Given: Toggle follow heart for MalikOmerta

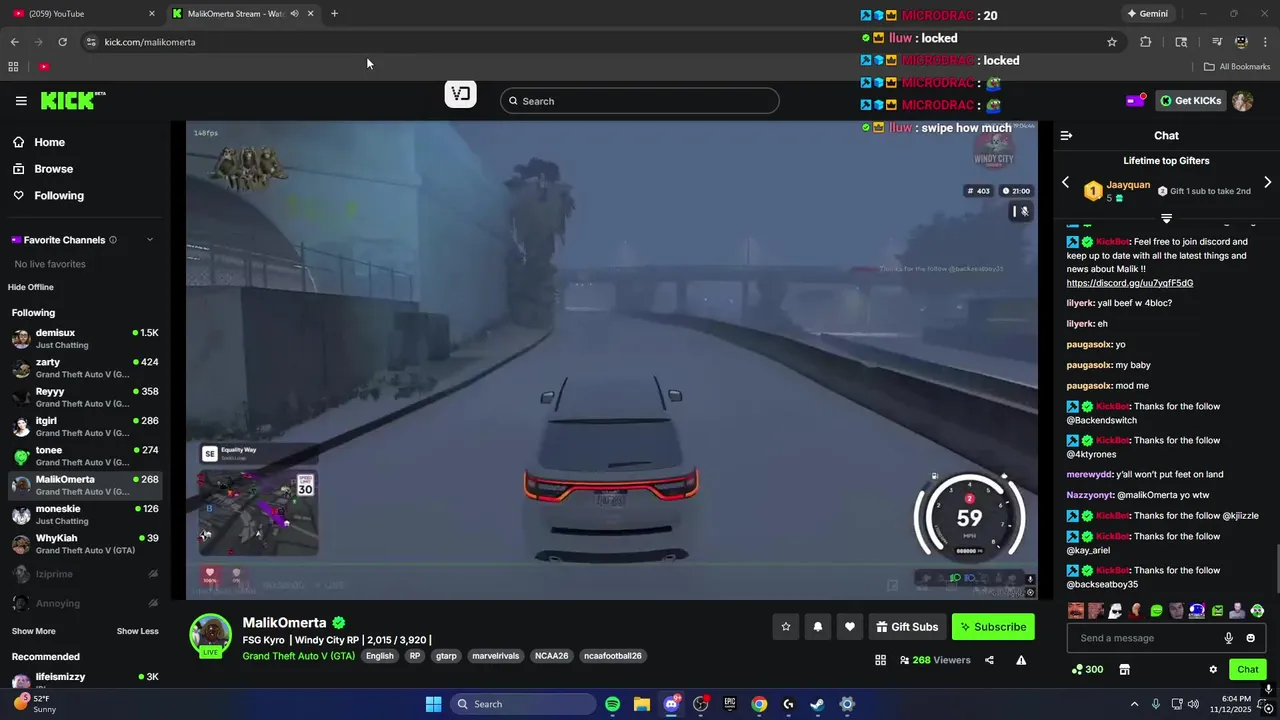Looking at the screenshot, I should 850,627.
